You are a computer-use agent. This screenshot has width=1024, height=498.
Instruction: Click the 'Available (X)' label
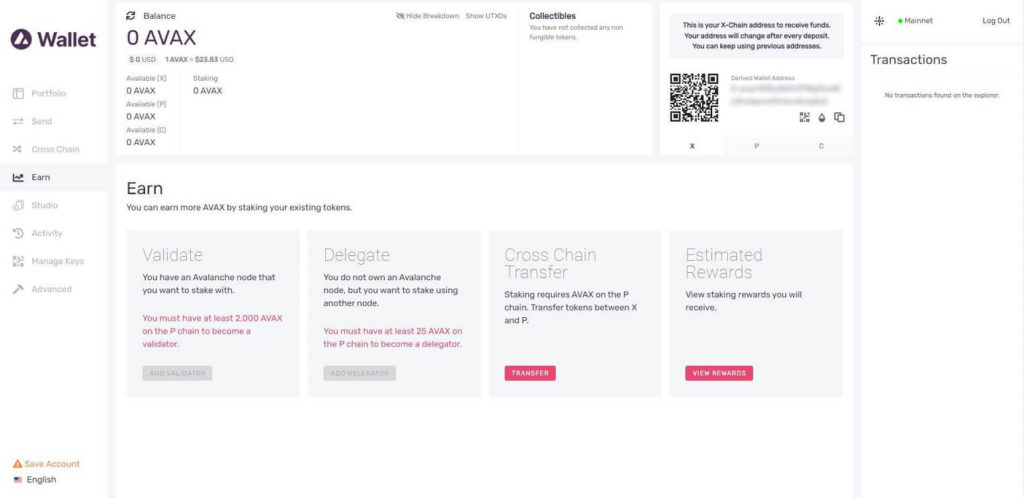coord(146,78)
